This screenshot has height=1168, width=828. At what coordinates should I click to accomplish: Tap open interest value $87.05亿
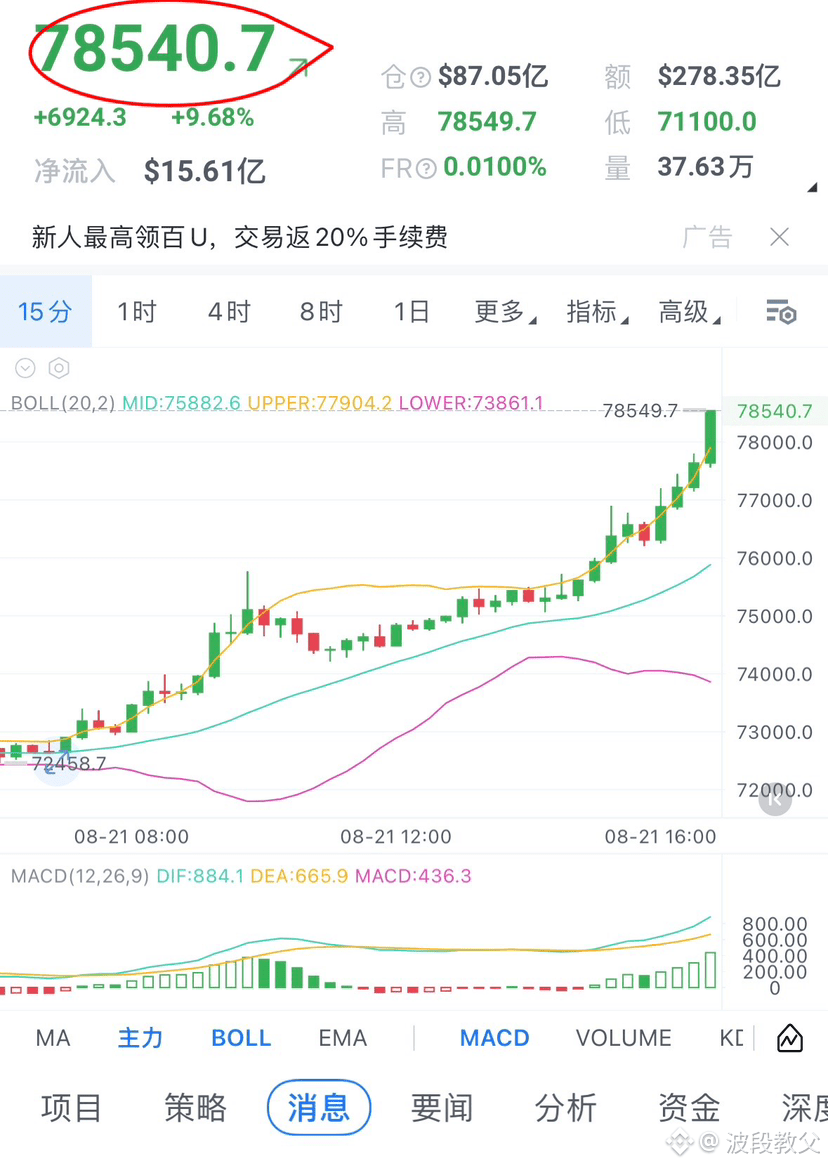[494, 76]
